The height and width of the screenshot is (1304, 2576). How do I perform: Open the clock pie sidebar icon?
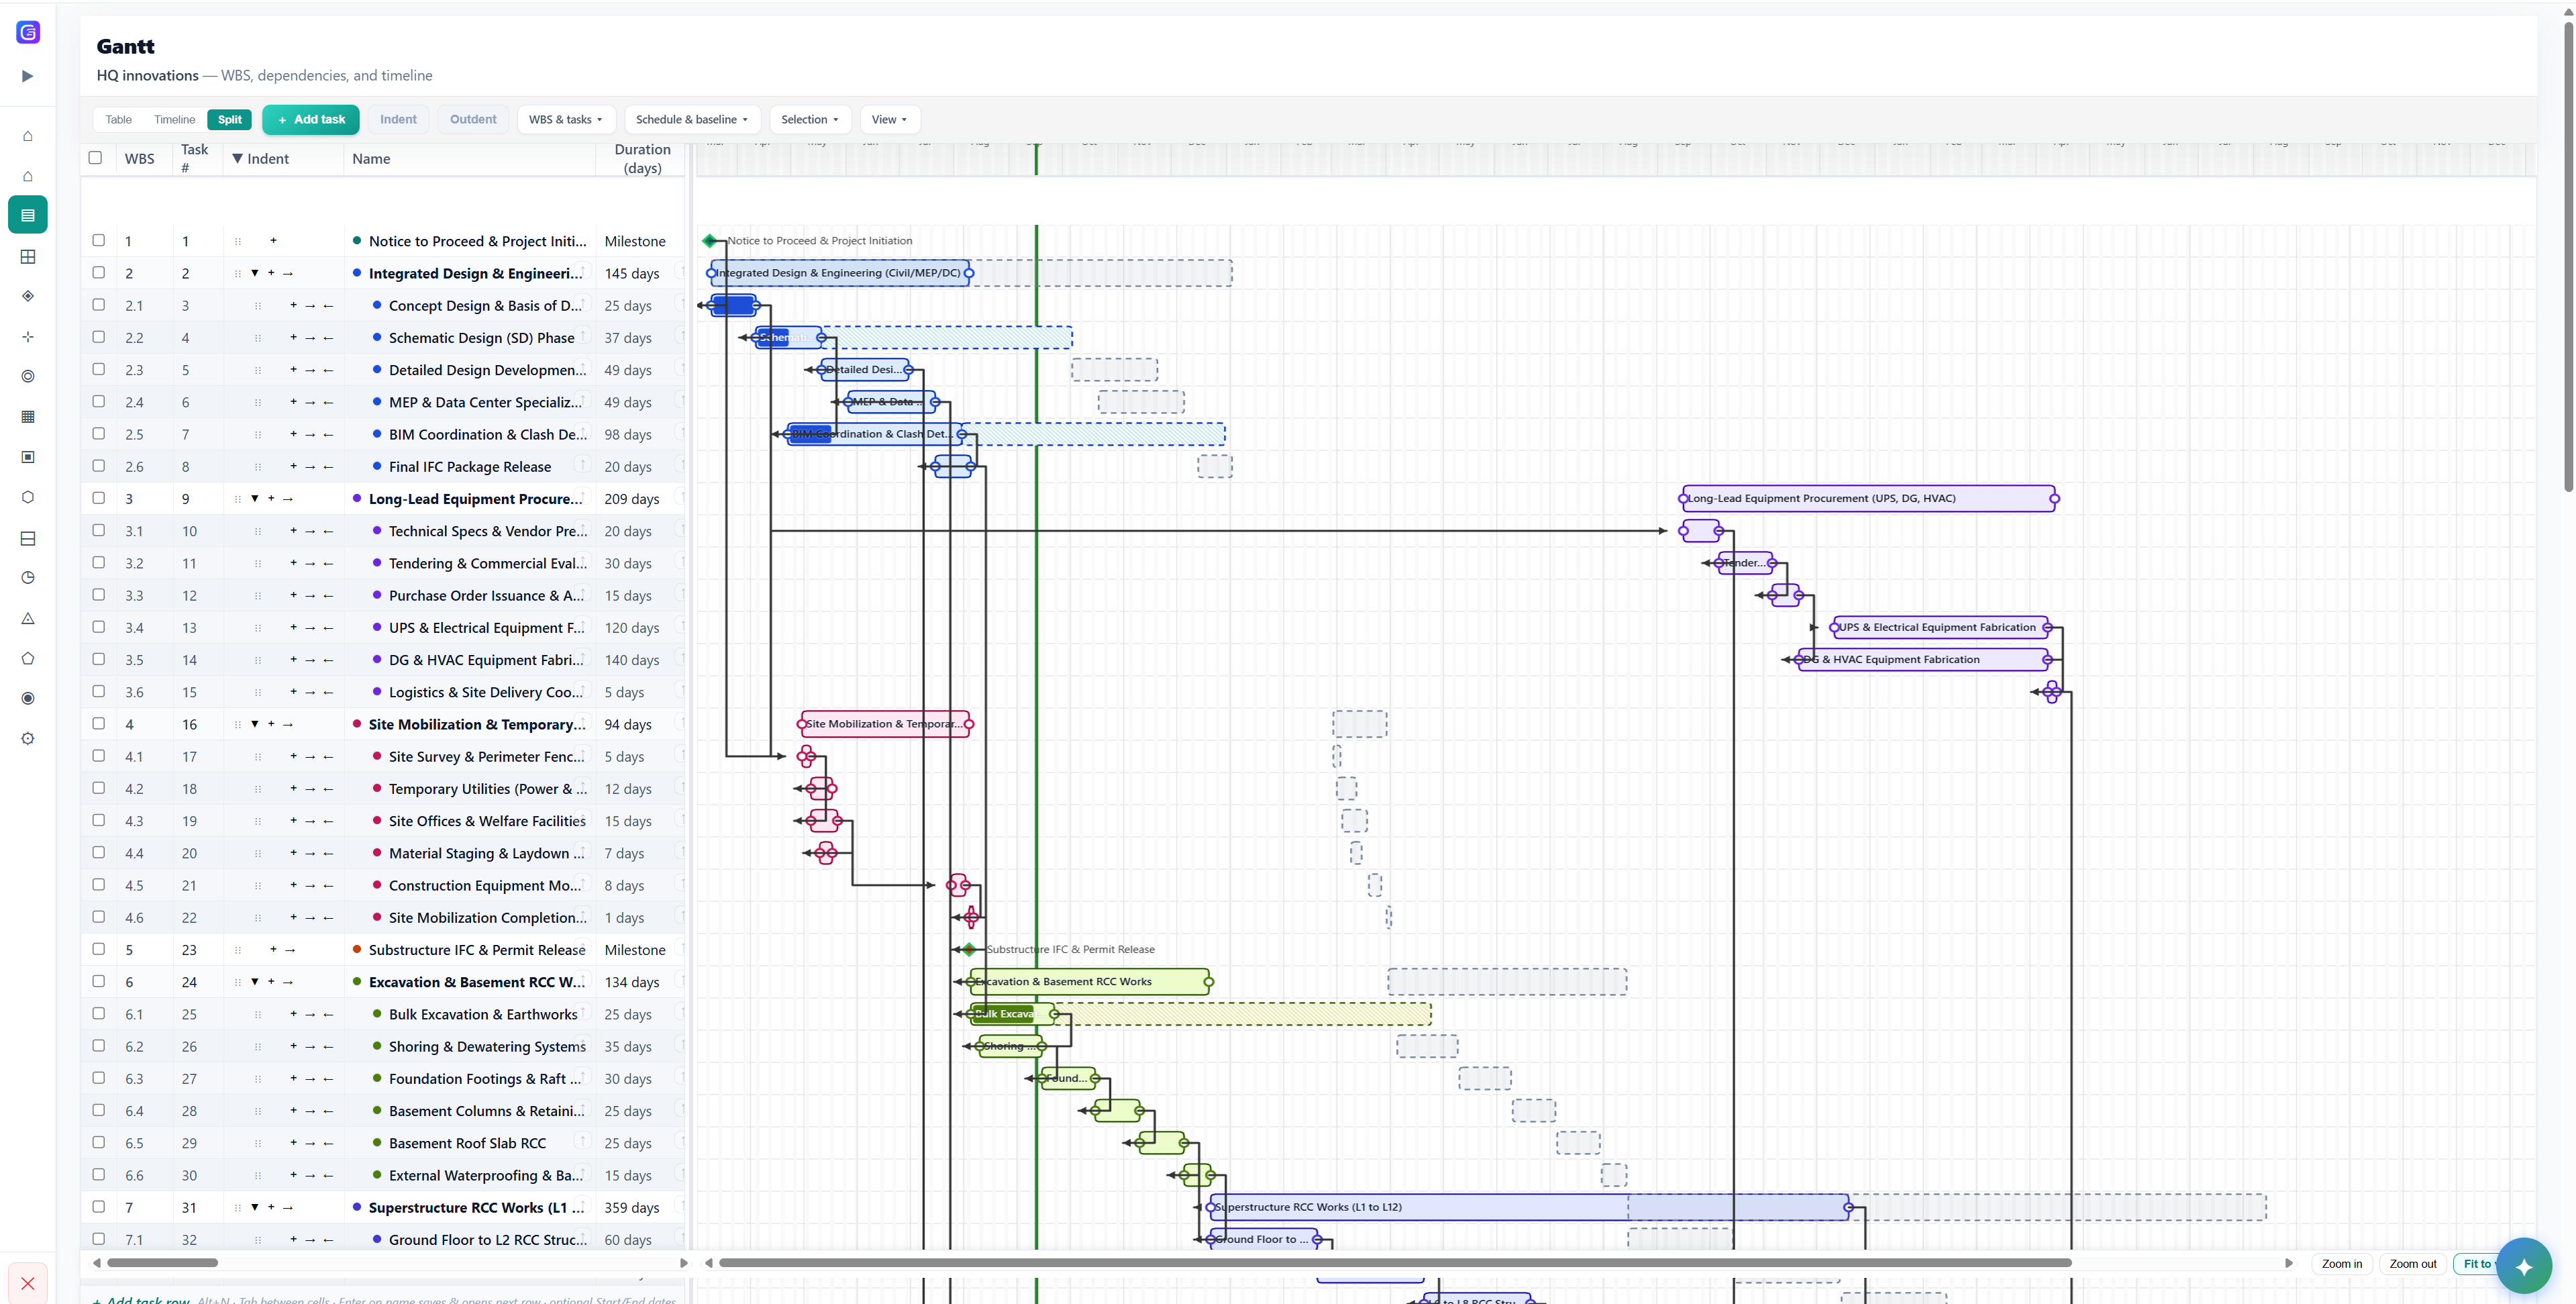pos(28,578)
